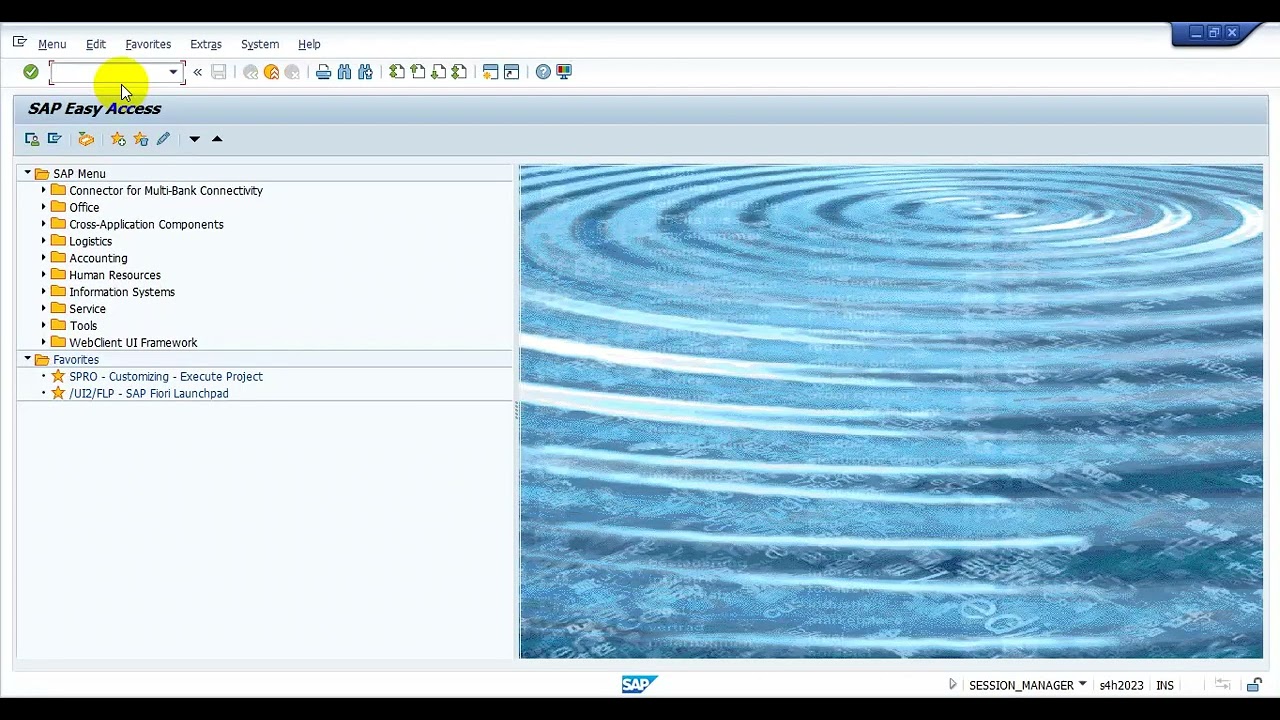
Task: Click the SAP logo in status bar
Action: (x=639, y=685)
